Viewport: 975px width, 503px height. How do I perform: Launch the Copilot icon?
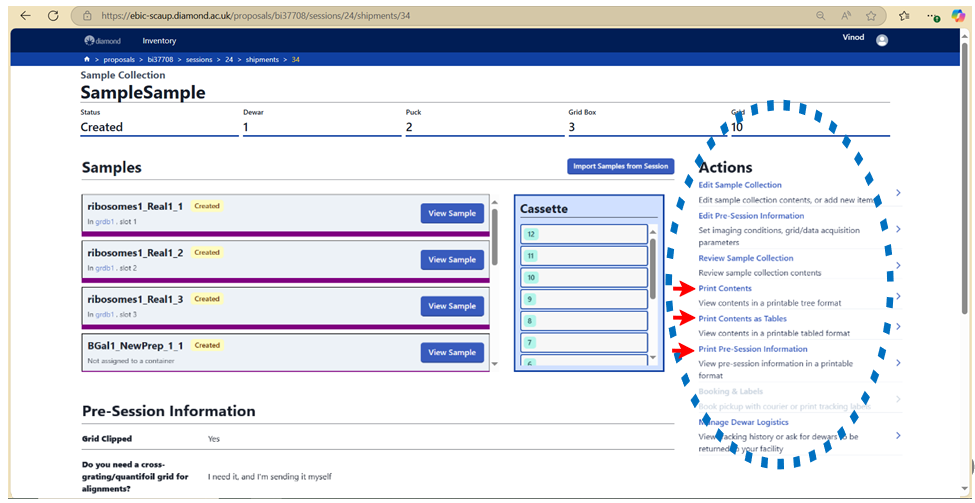tap(959, 16)
